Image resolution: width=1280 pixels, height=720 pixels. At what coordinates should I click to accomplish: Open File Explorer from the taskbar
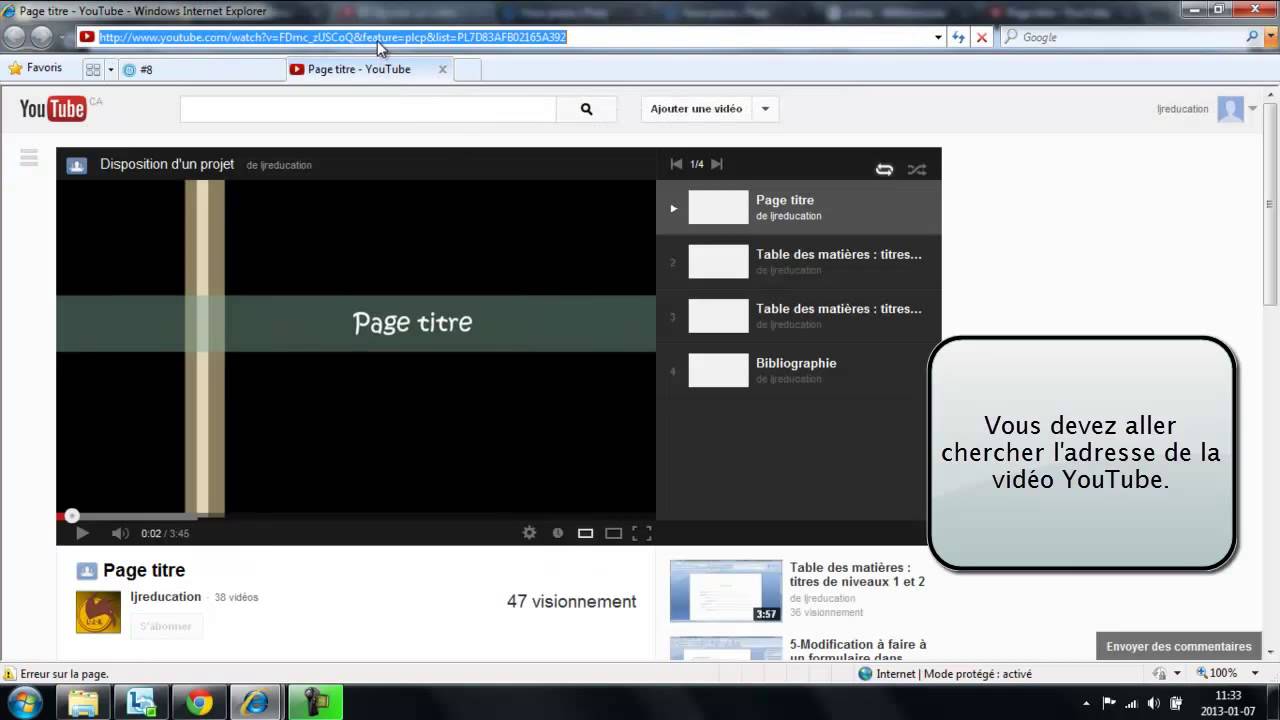point(83,703)
